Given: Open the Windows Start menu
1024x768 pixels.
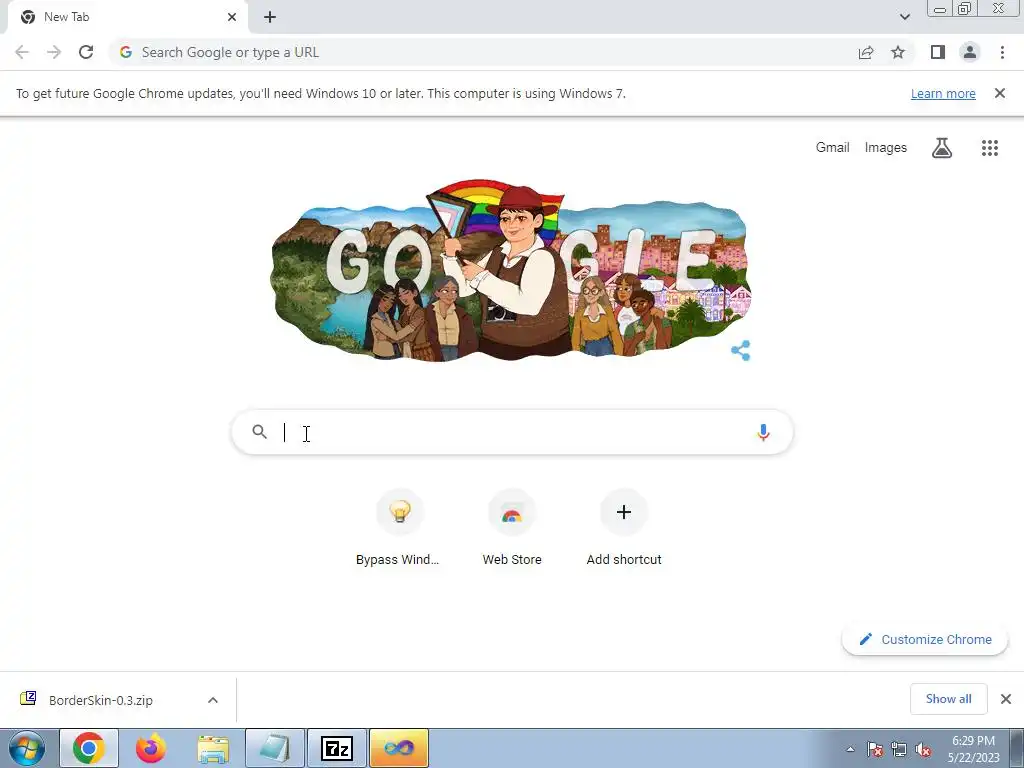Looking at the screenshot, I should [x=27, y=748].
